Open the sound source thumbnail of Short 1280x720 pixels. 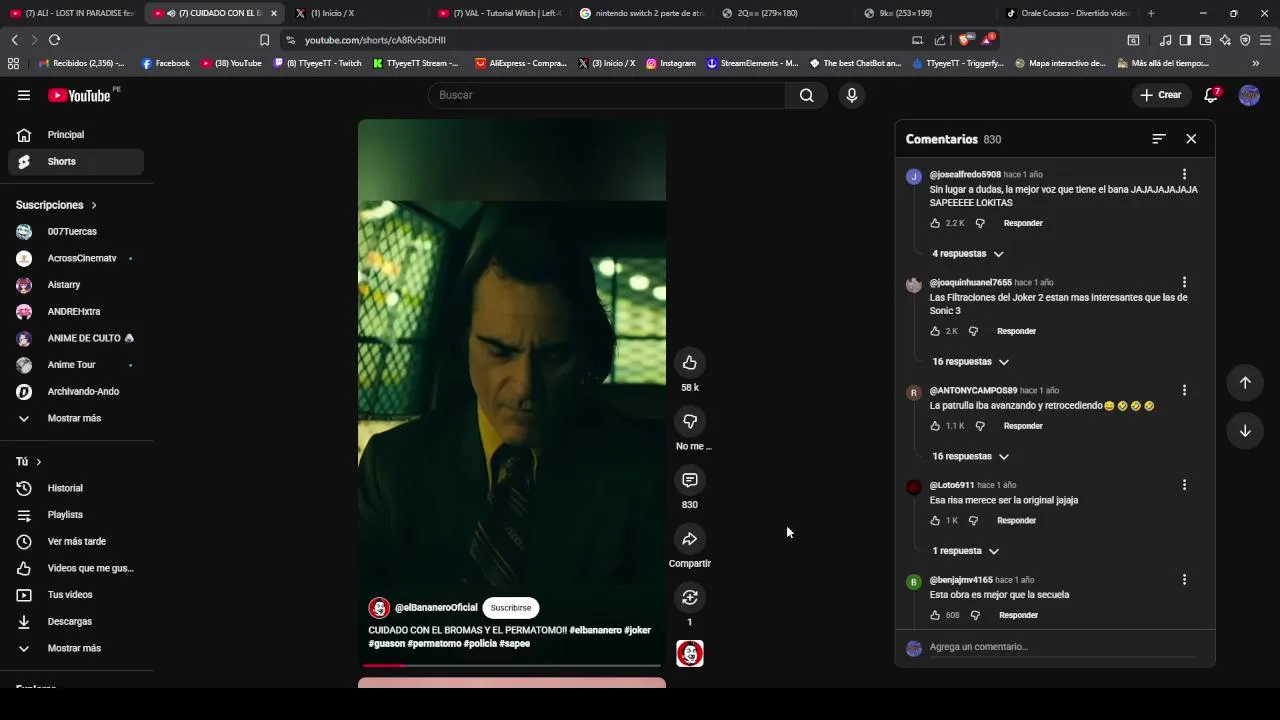coord(690,653)
